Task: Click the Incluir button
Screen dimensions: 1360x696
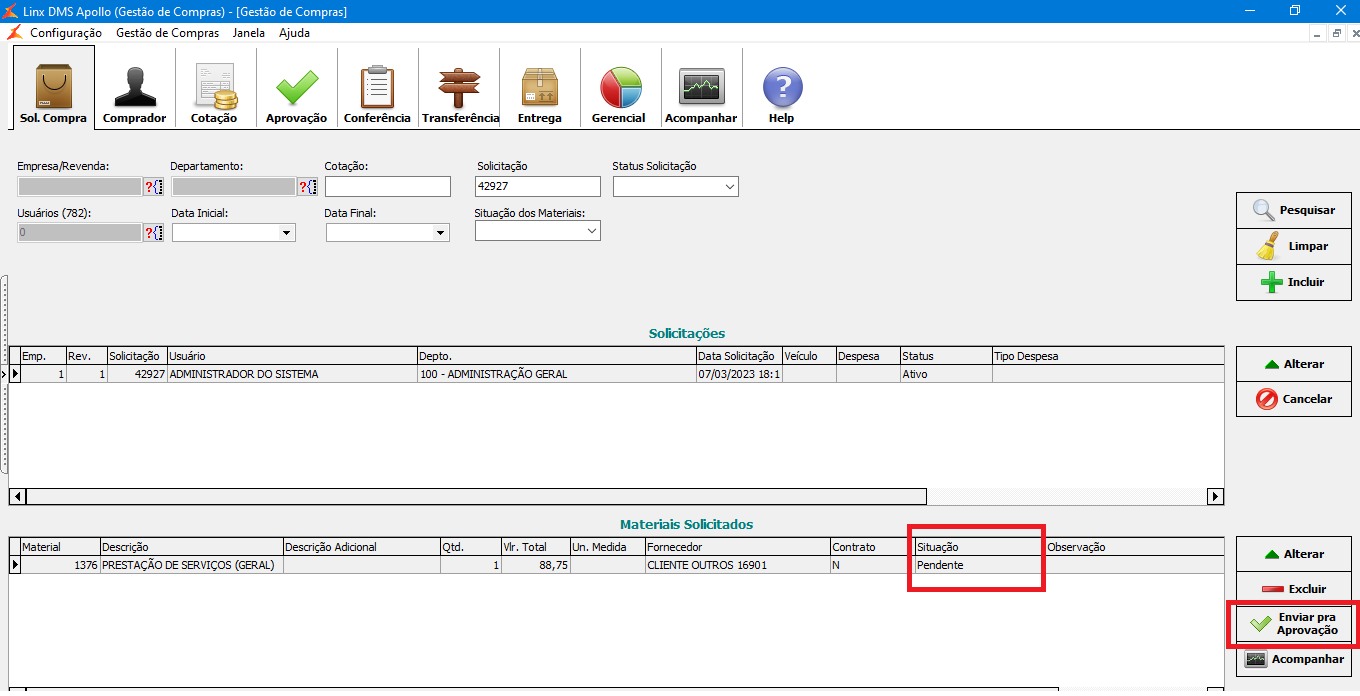Action: (1294, 282)
